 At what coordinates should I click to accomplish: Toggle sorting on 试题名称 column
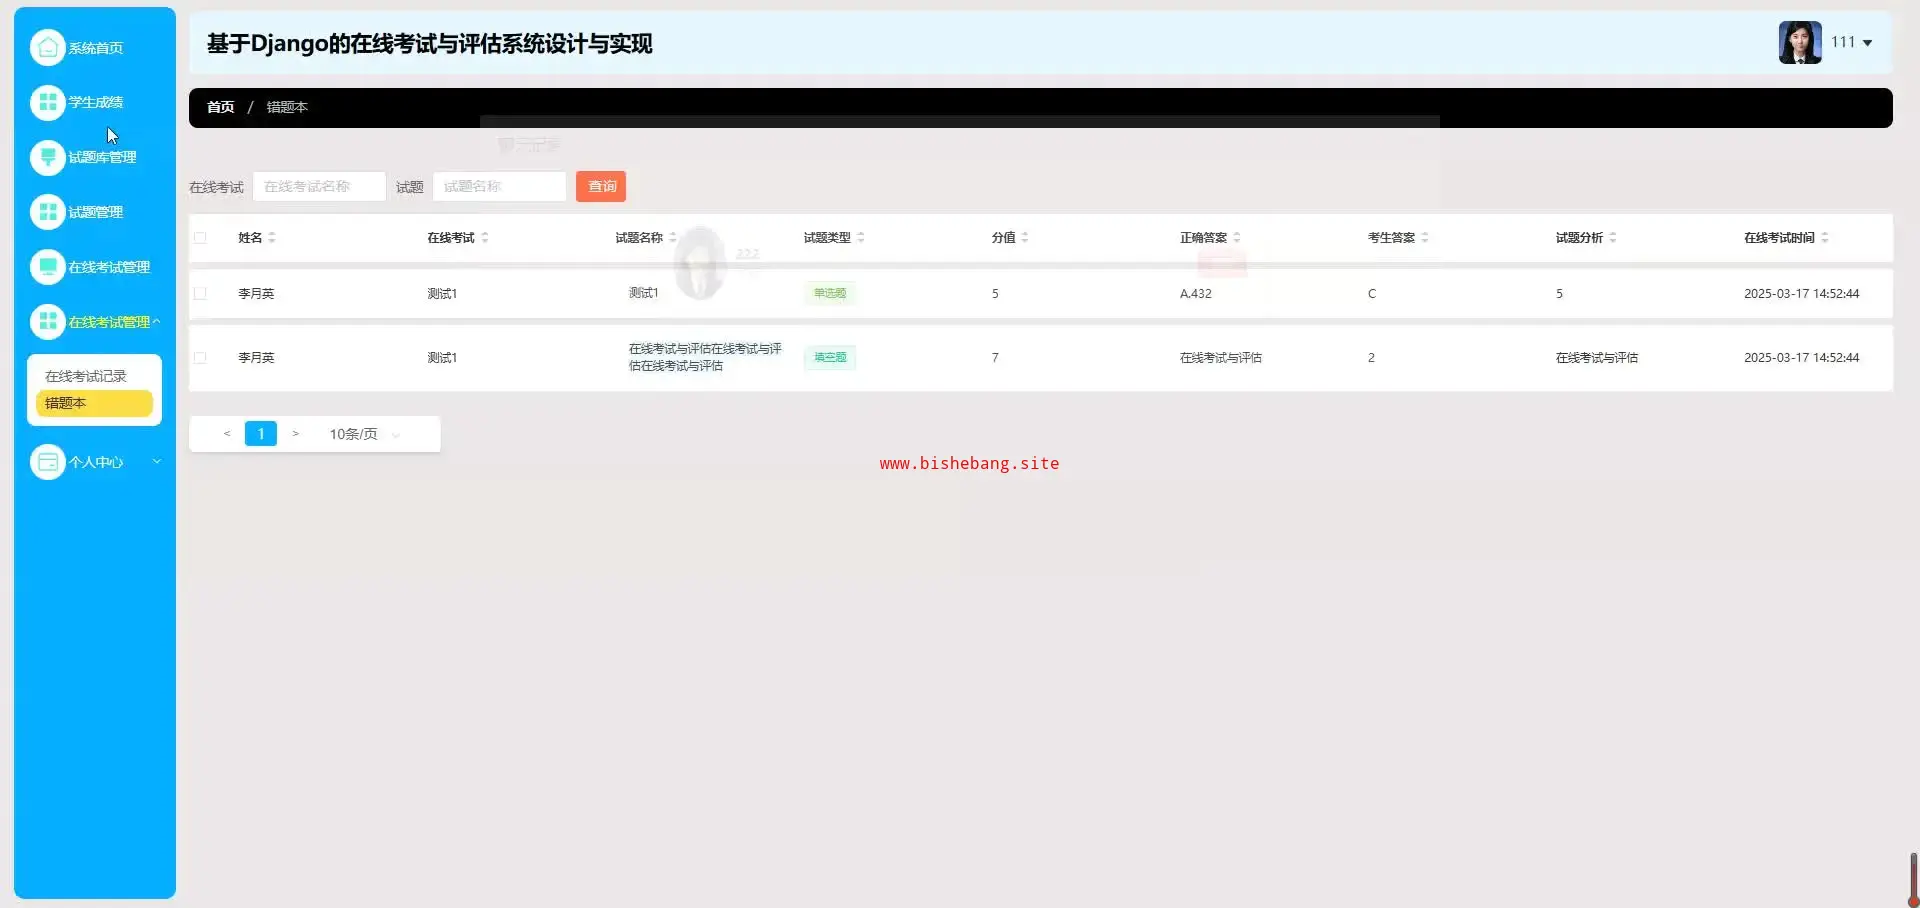(673, 238)
